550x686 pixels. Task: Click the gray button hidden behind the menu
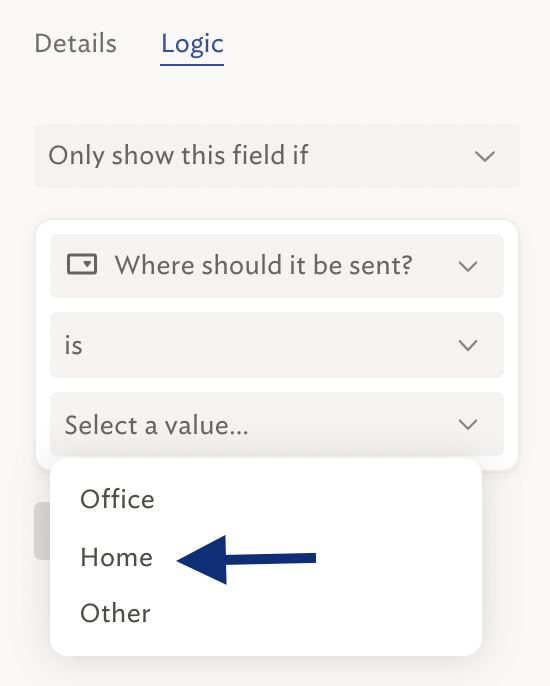pyautogui.click(x=42, y=531)
